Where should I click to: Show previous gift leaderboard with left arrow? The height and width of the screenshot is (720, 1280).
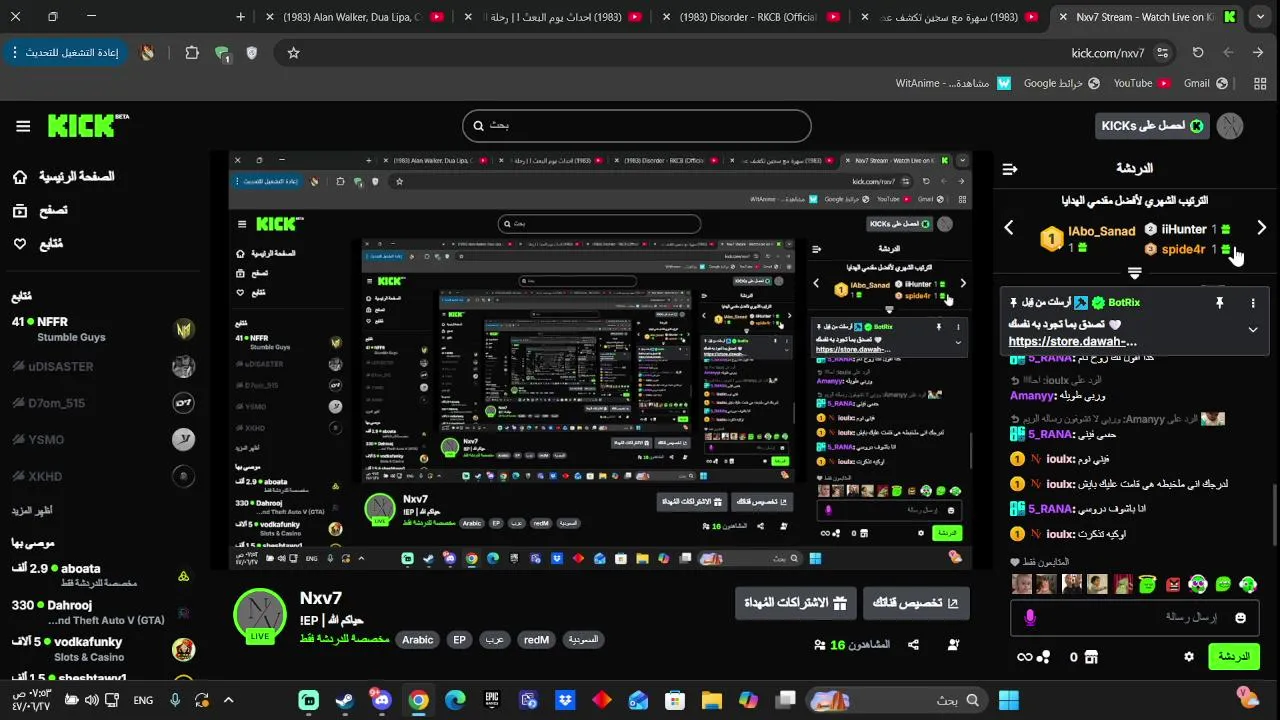[1009, 228]
